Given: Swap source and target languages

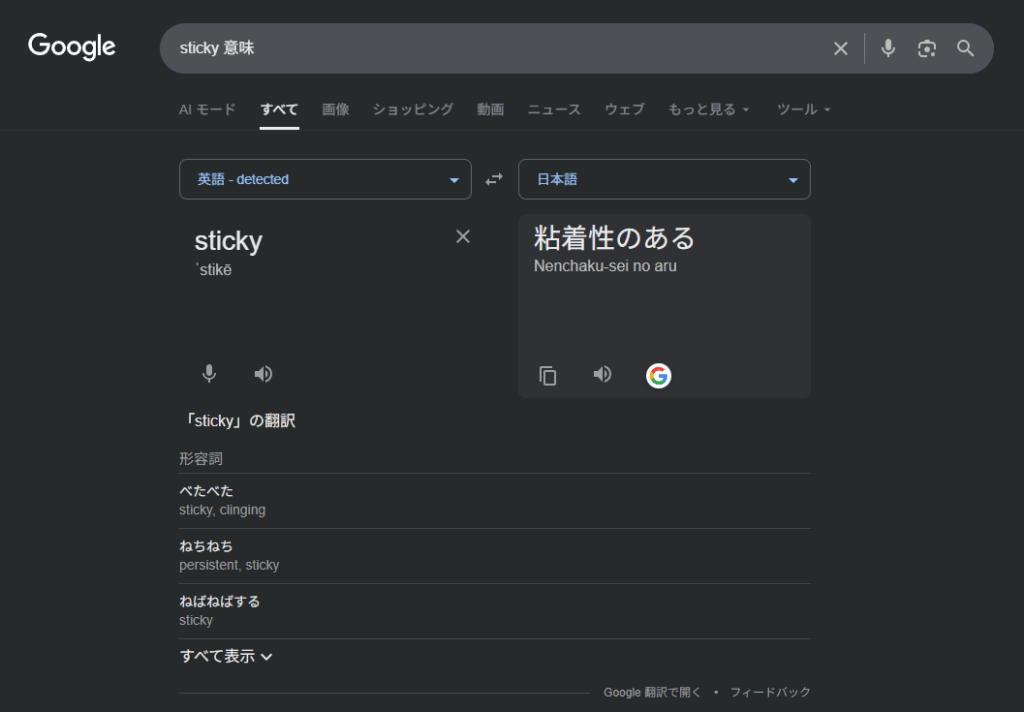Looking at the screenshot, I should pyautogui.click(x=494, y=179).
